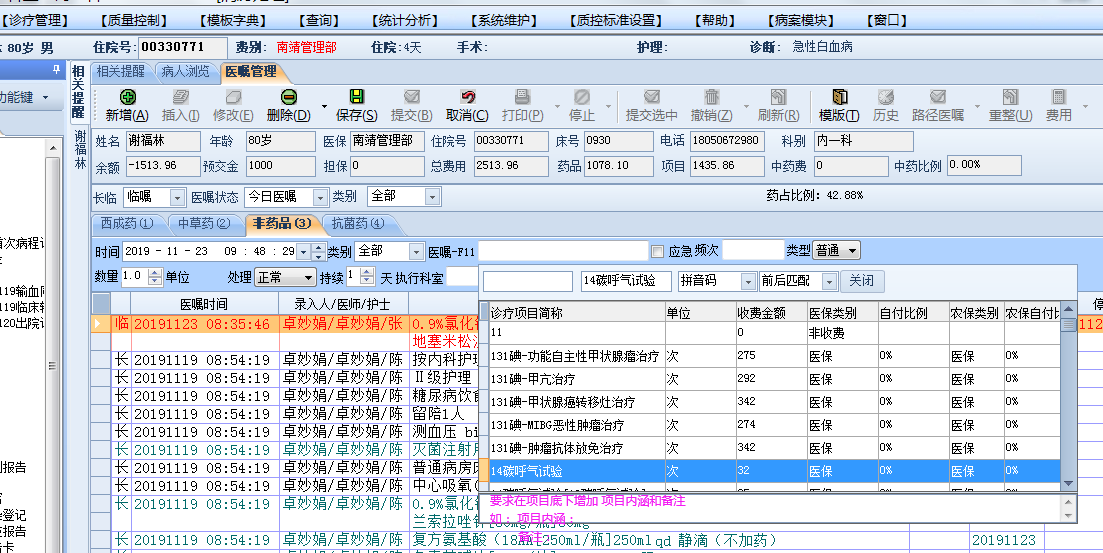Click the 插入(I) insert icon
The image size is (1103, 553).
(x=181, y=97)
